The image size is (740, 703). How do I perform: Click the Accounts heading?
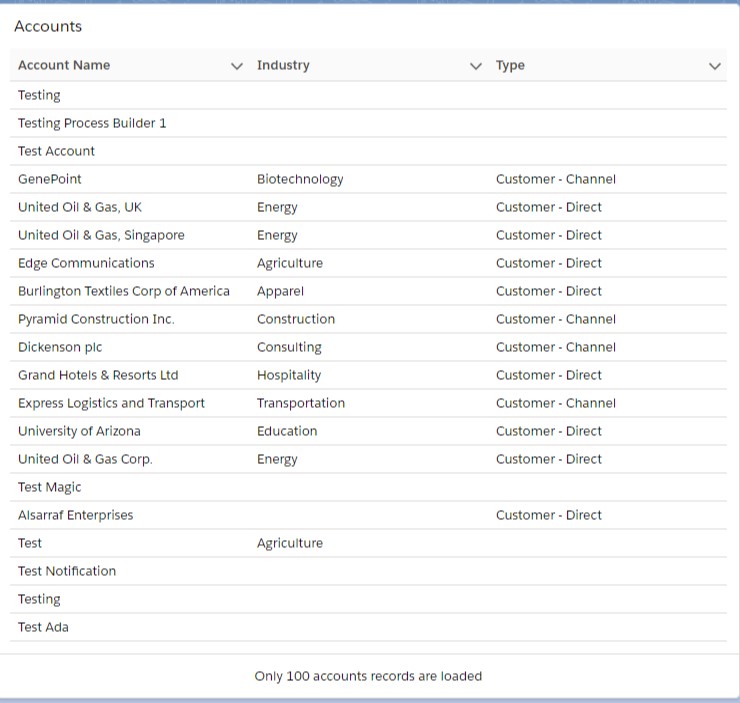coord(48,26)
